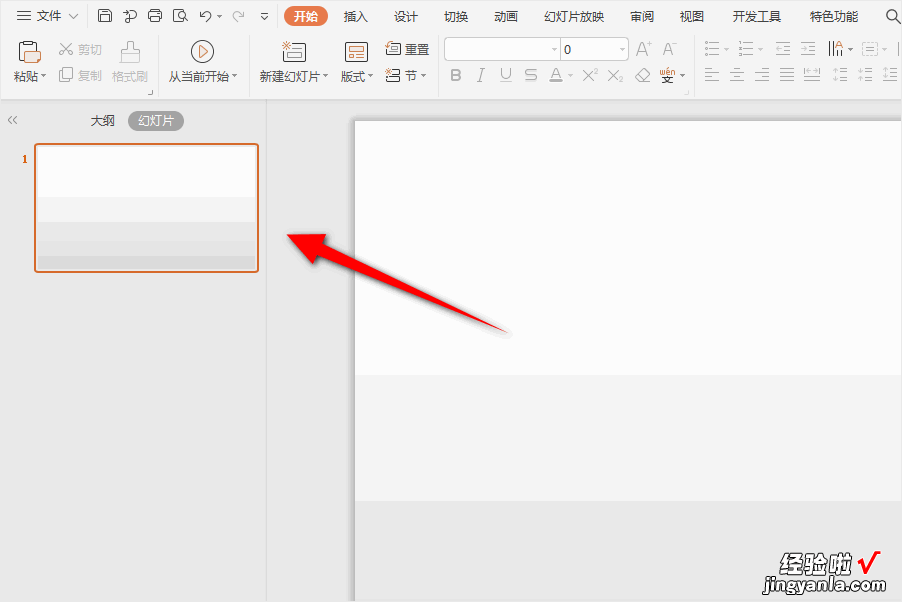Toggle underline formatting

click(506, 75)
